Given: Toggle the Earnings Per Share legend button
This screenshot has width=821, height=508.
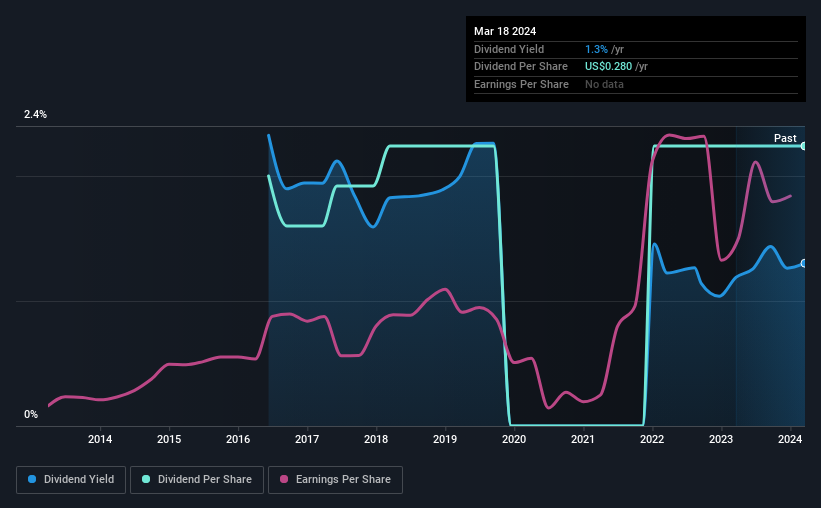Looking at the screenshot, I should click(x=335, y=480).
